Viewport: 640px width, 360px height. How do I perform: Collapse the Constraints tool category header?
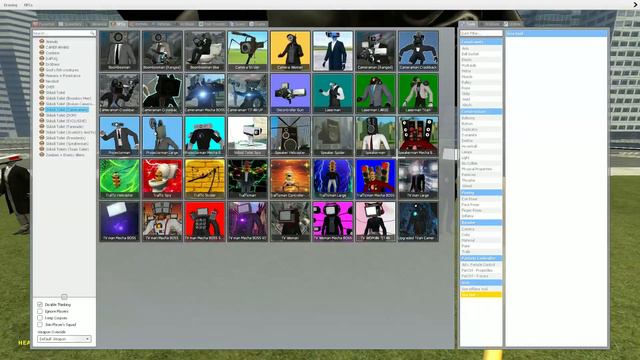[x=481, y=42]
